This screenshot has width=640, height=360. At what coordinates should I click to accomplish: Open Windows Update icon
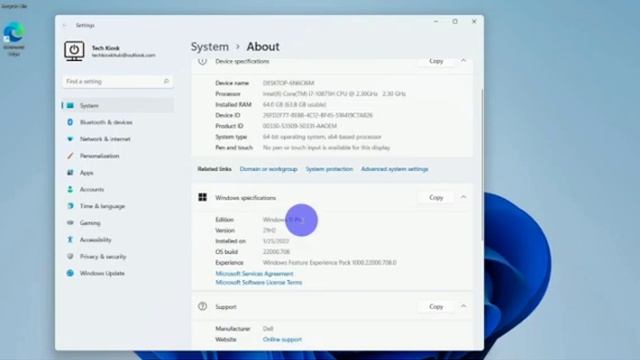(x=70, y=273)
